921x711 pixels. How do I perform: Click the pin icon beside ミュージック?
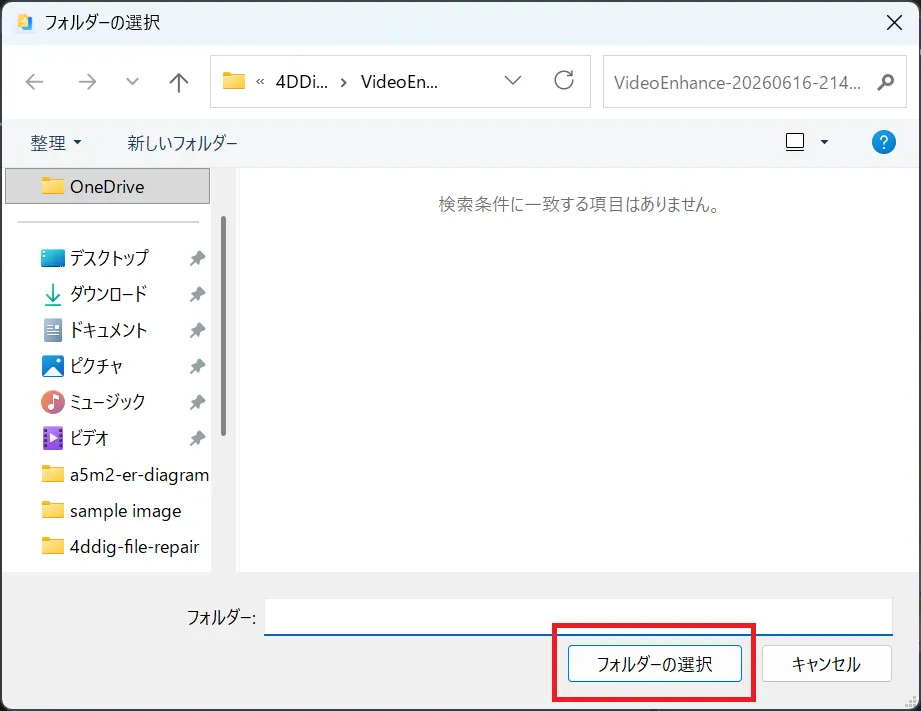point(197,402)
